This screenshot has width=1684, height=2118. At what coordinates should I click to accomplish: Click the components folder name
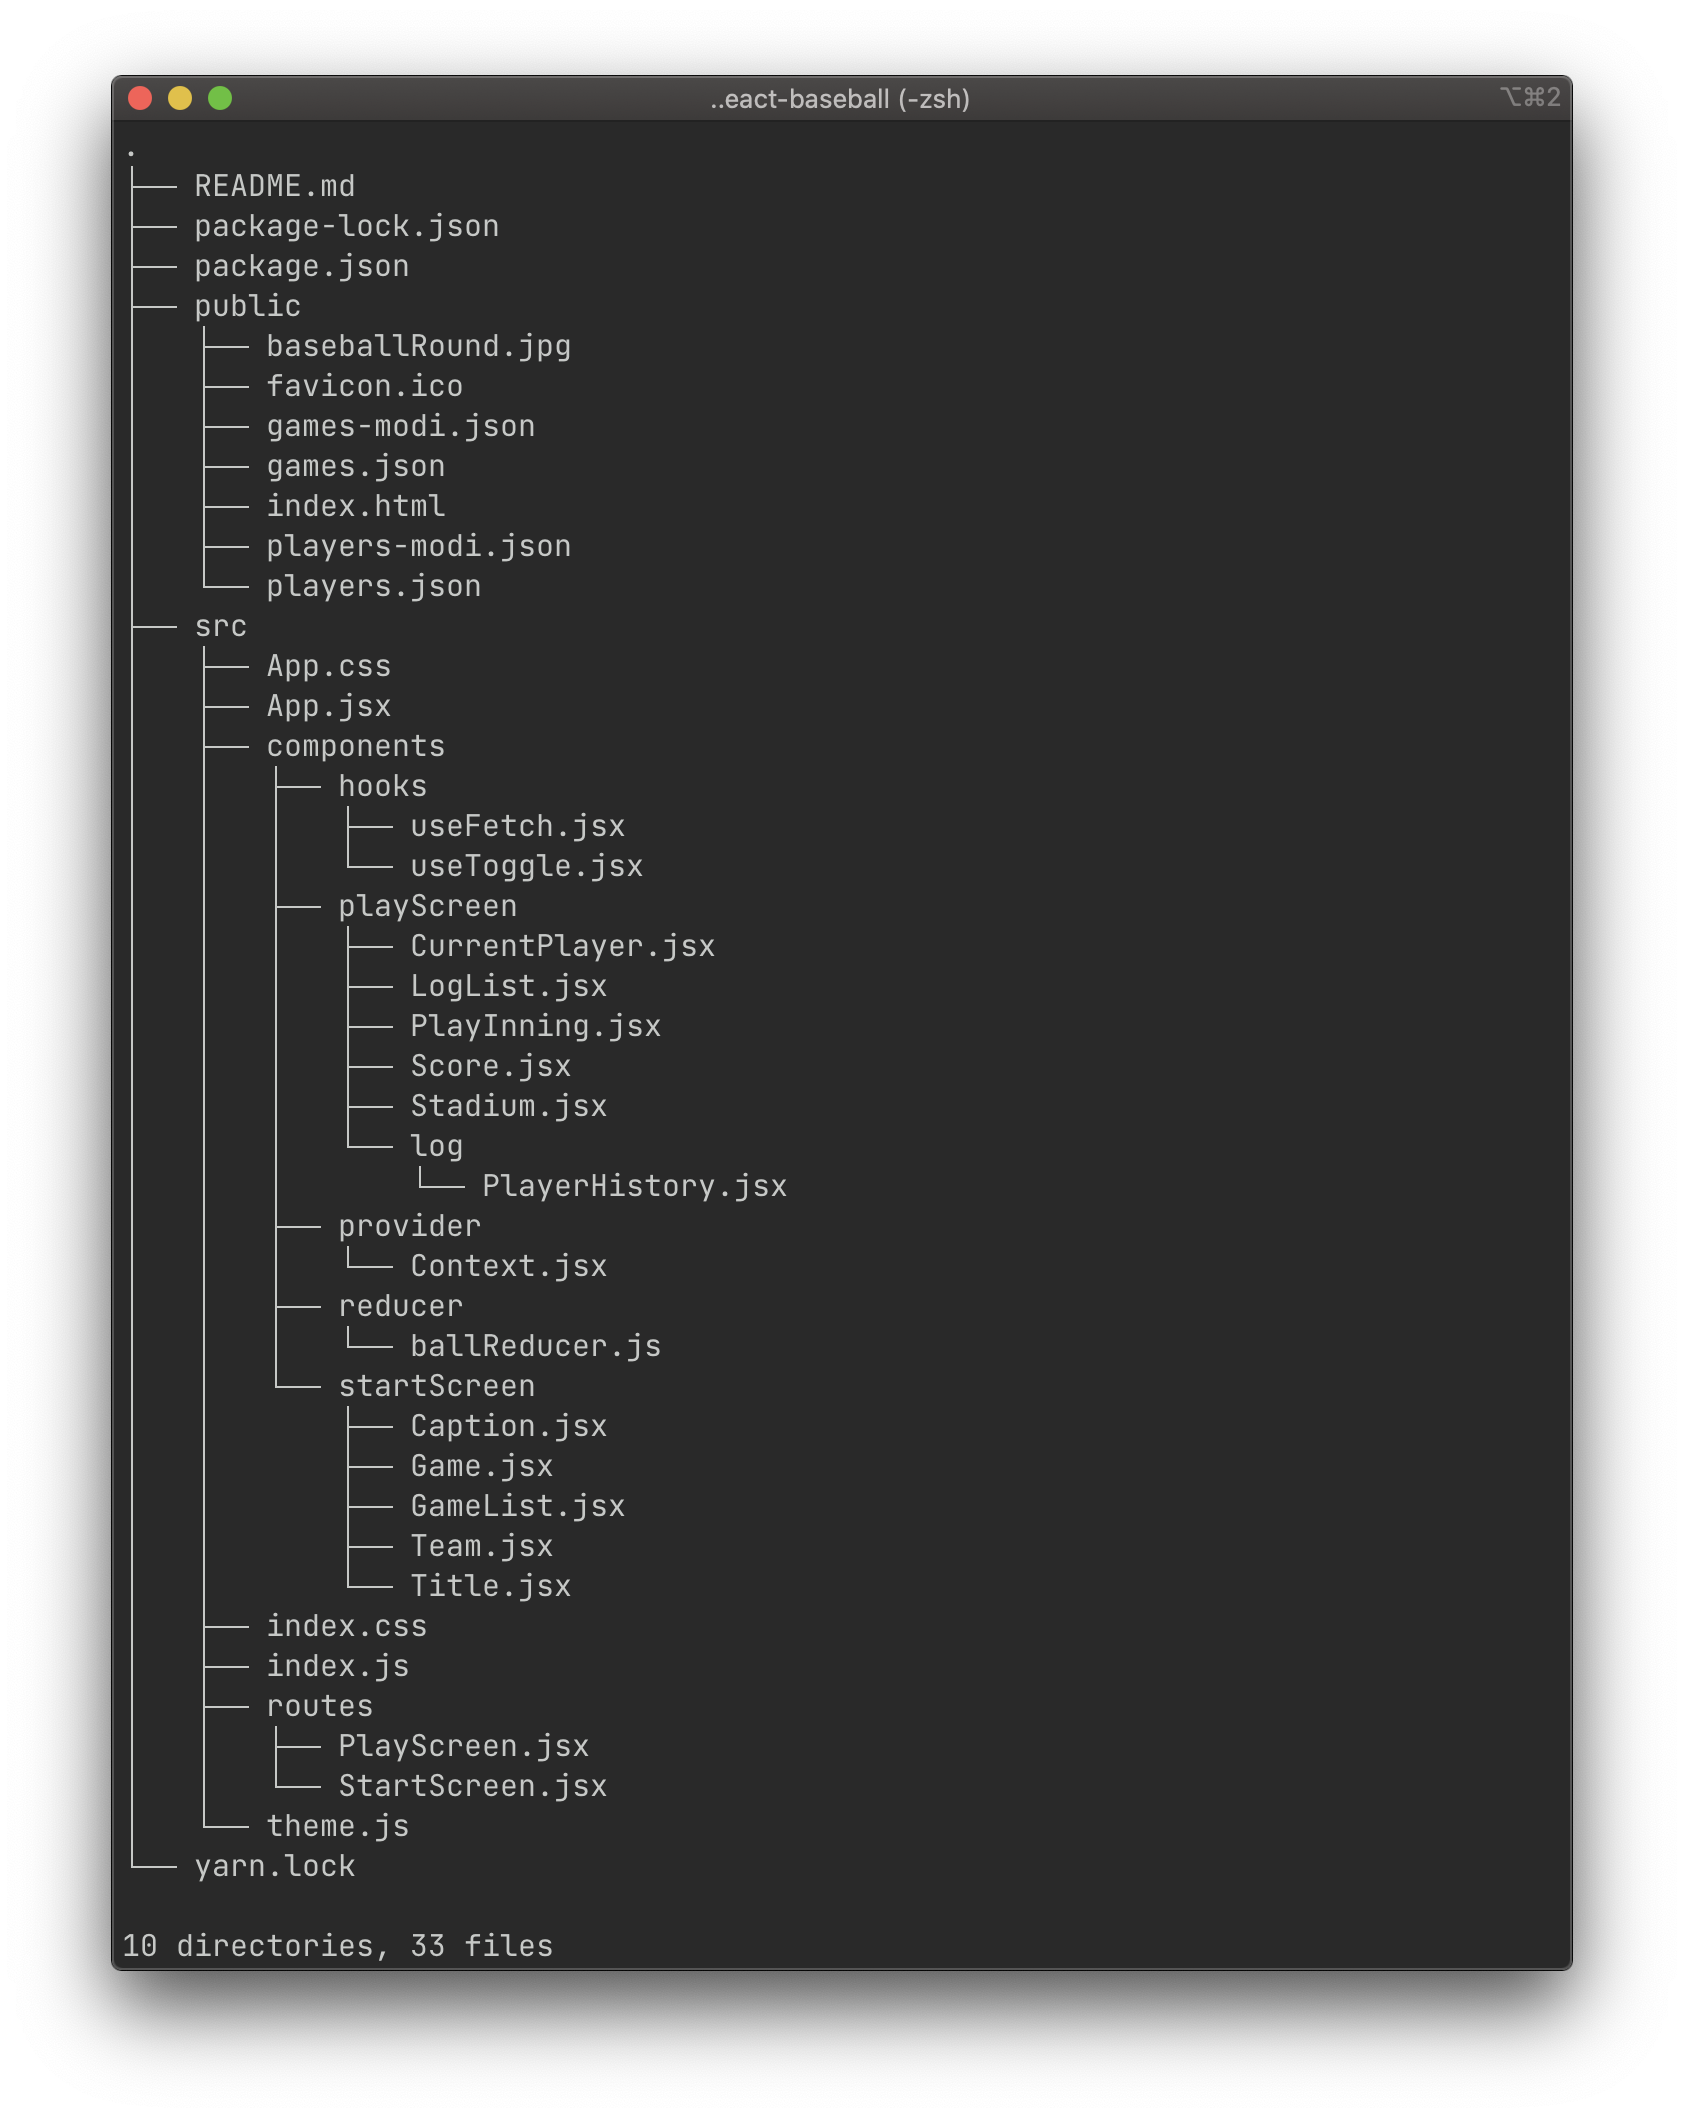356,746
